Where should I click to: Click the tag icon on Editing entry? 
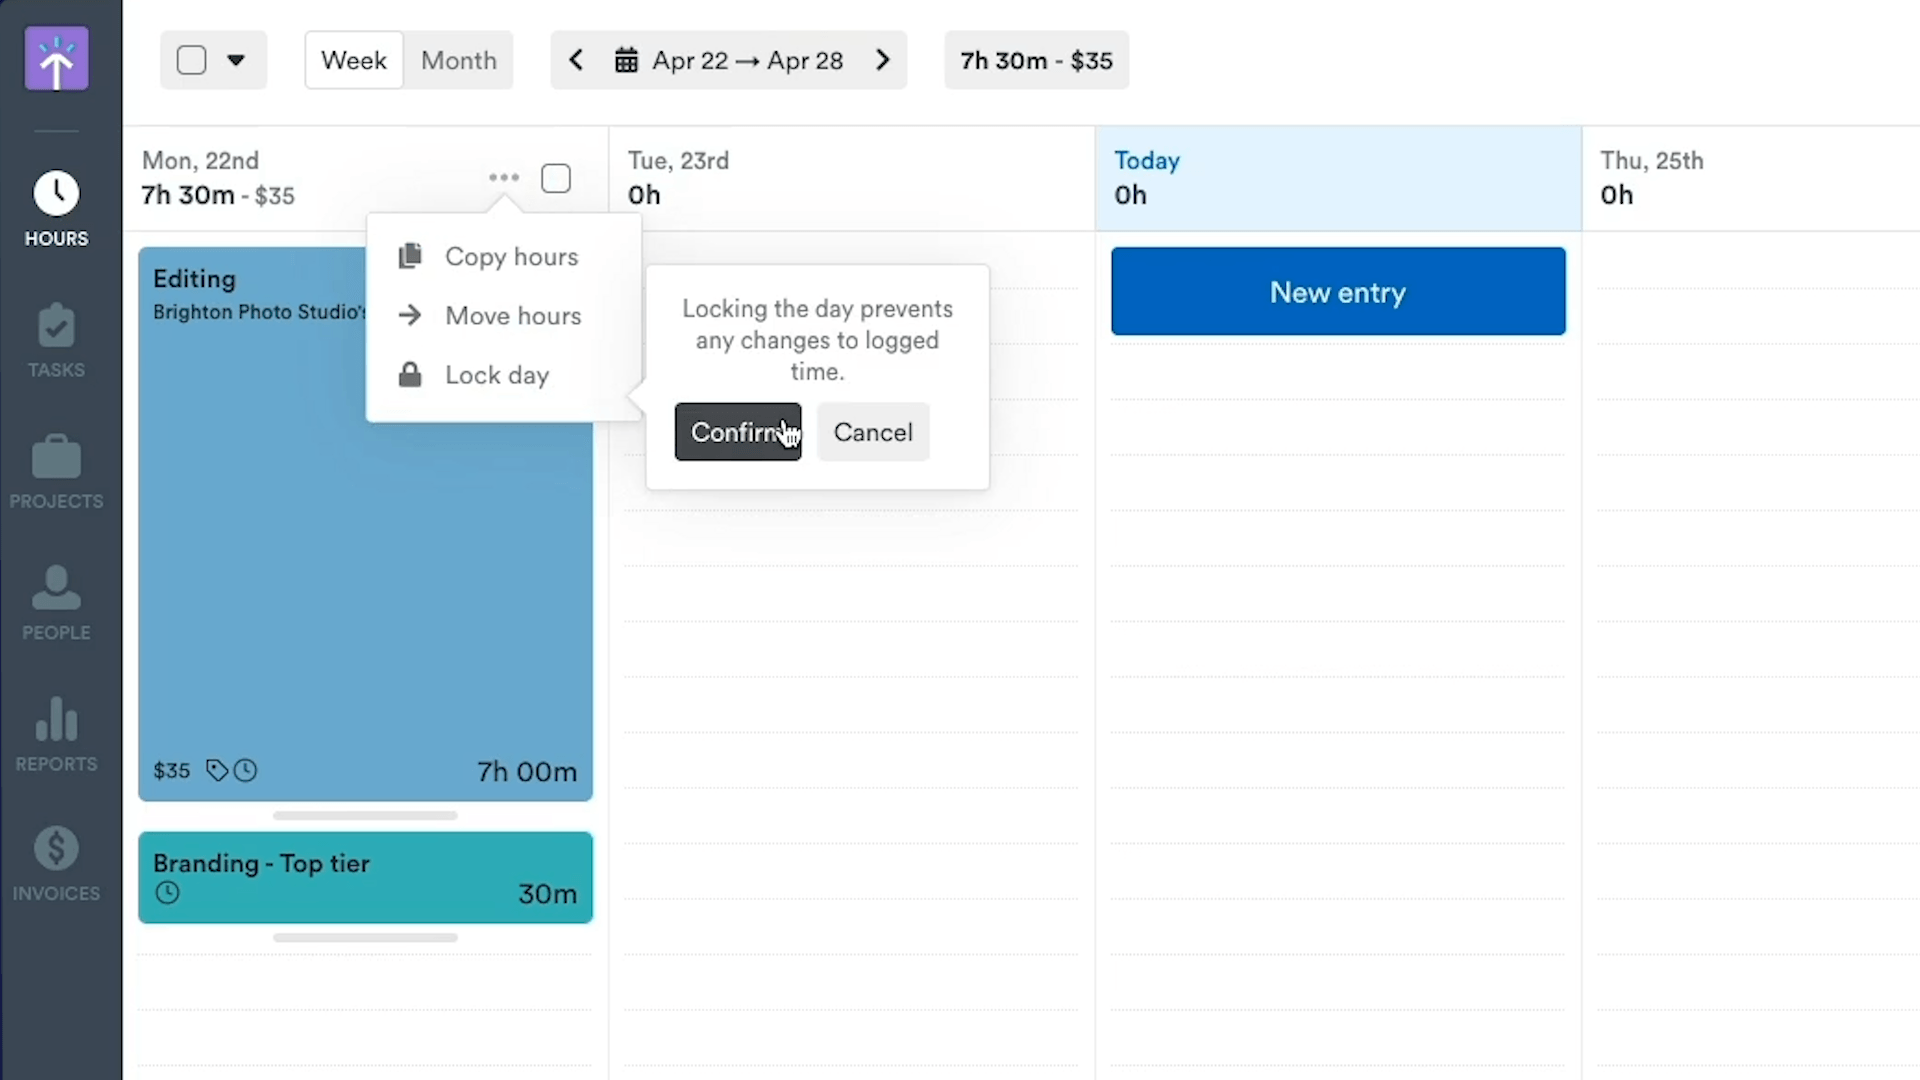click(x=216, y=770)
